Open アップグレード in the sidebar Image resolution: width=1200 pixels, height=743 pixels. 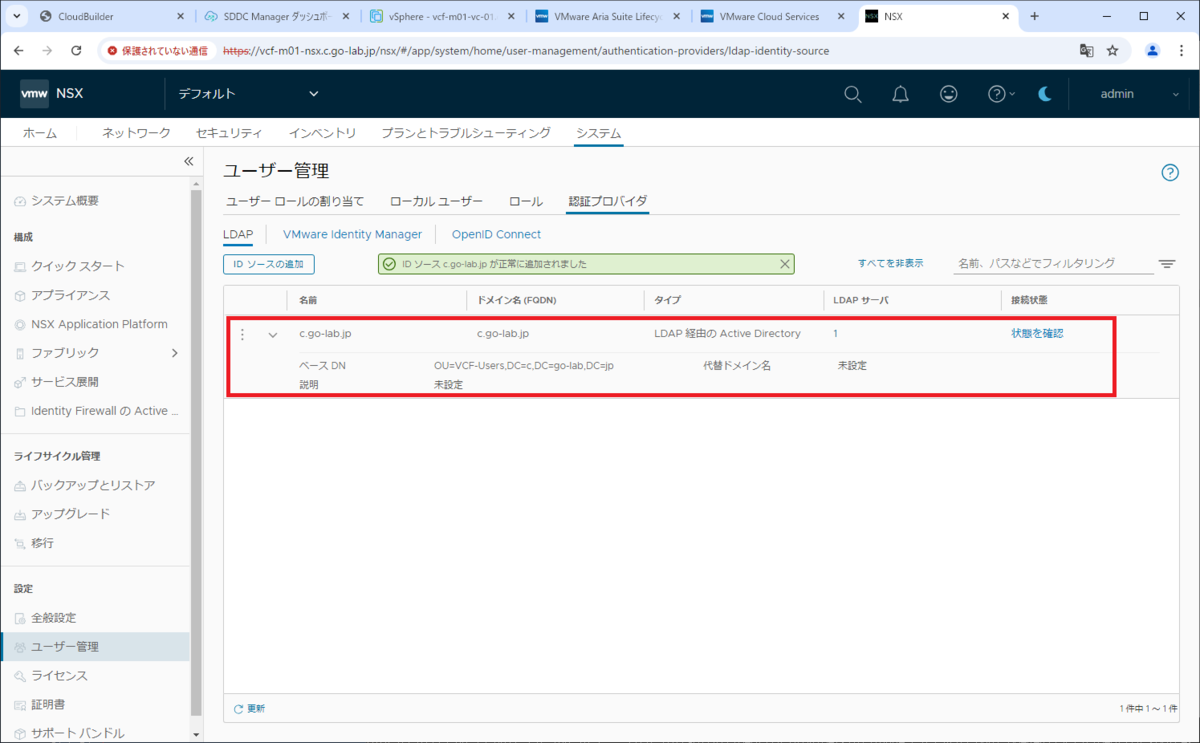click(x=70, y=514)
